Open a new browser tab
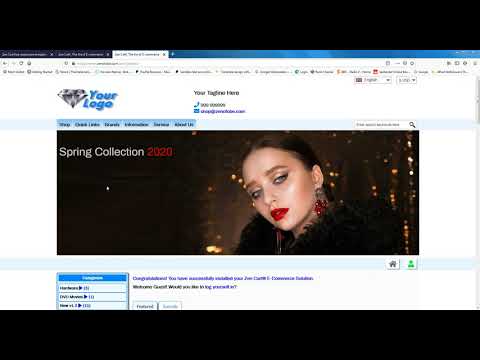 pos(173,54)
